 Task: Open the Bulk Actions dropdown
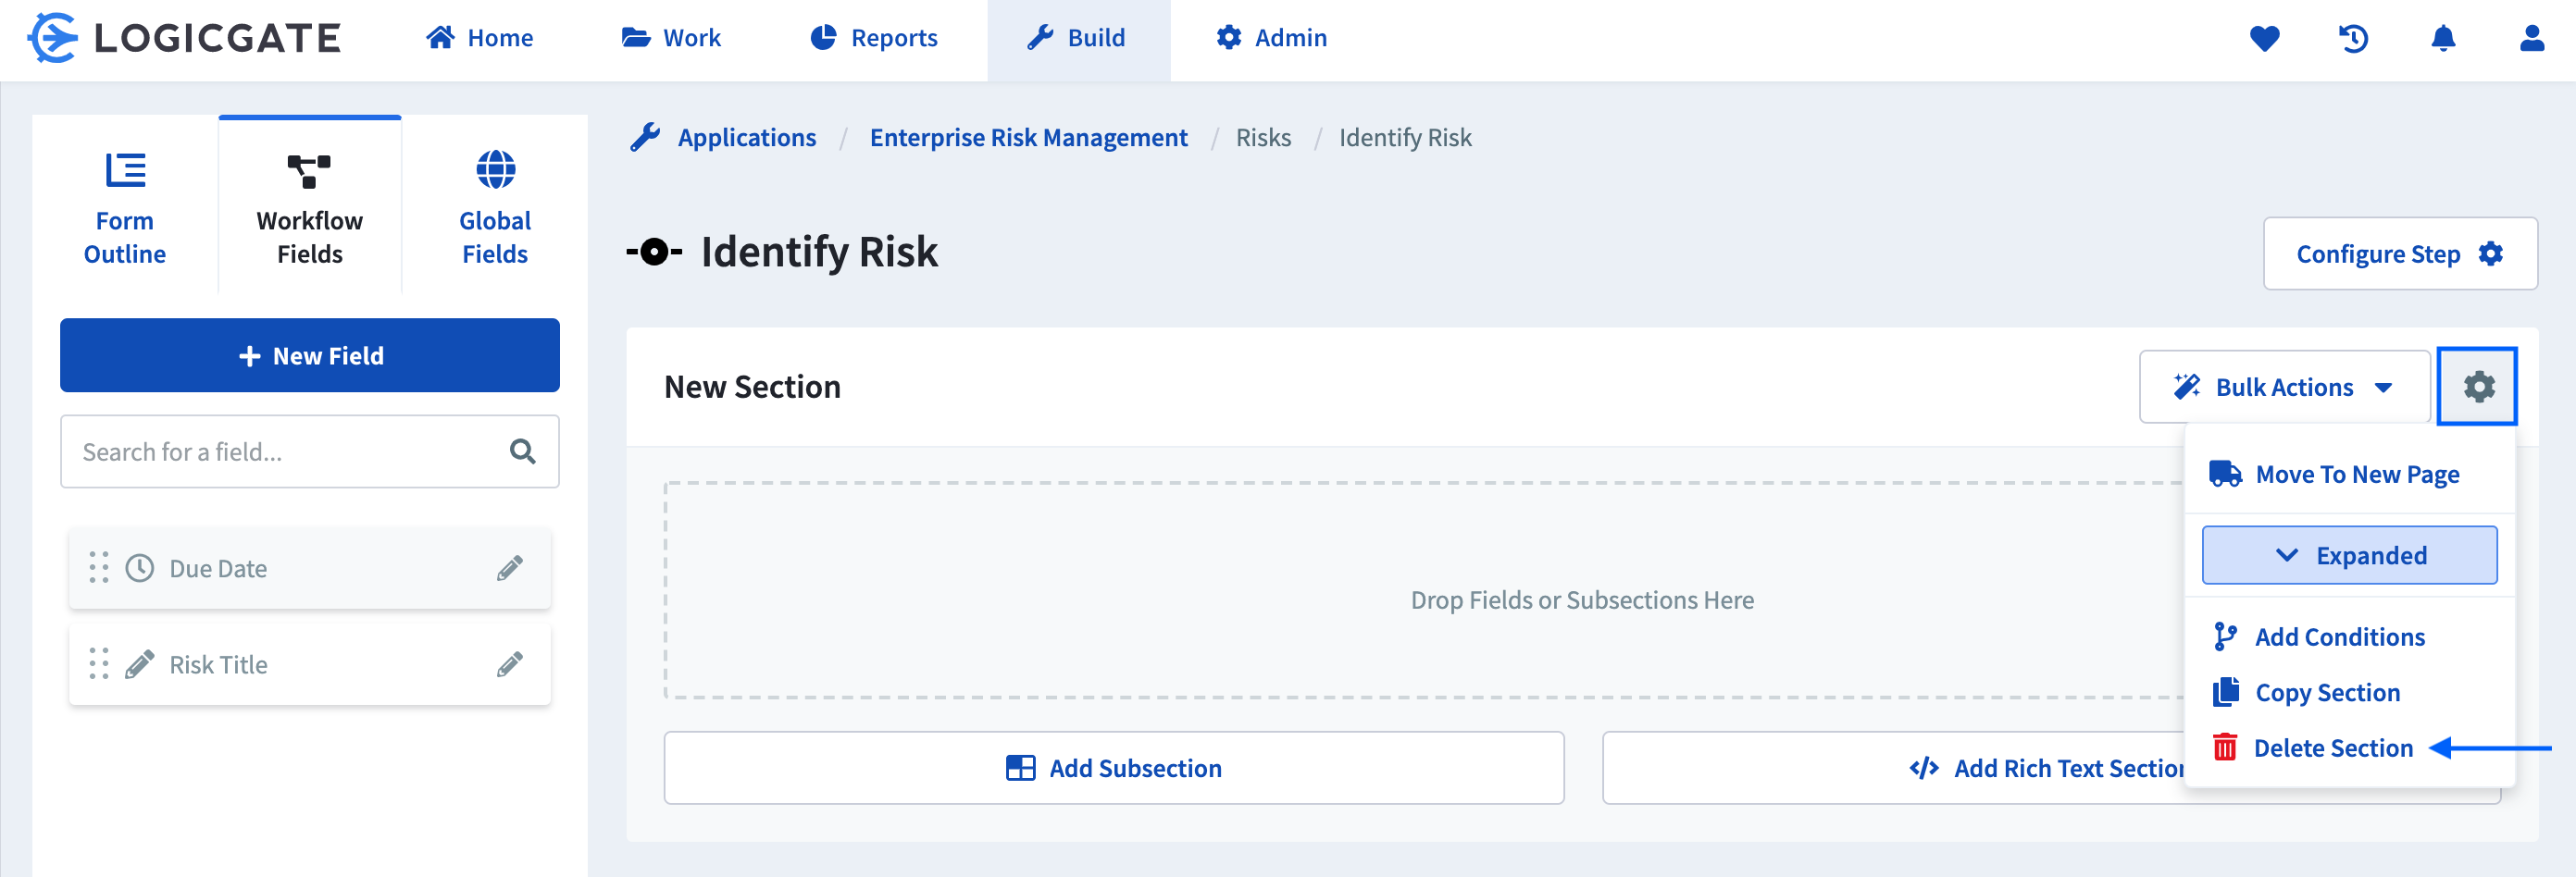coord(2283,387)
